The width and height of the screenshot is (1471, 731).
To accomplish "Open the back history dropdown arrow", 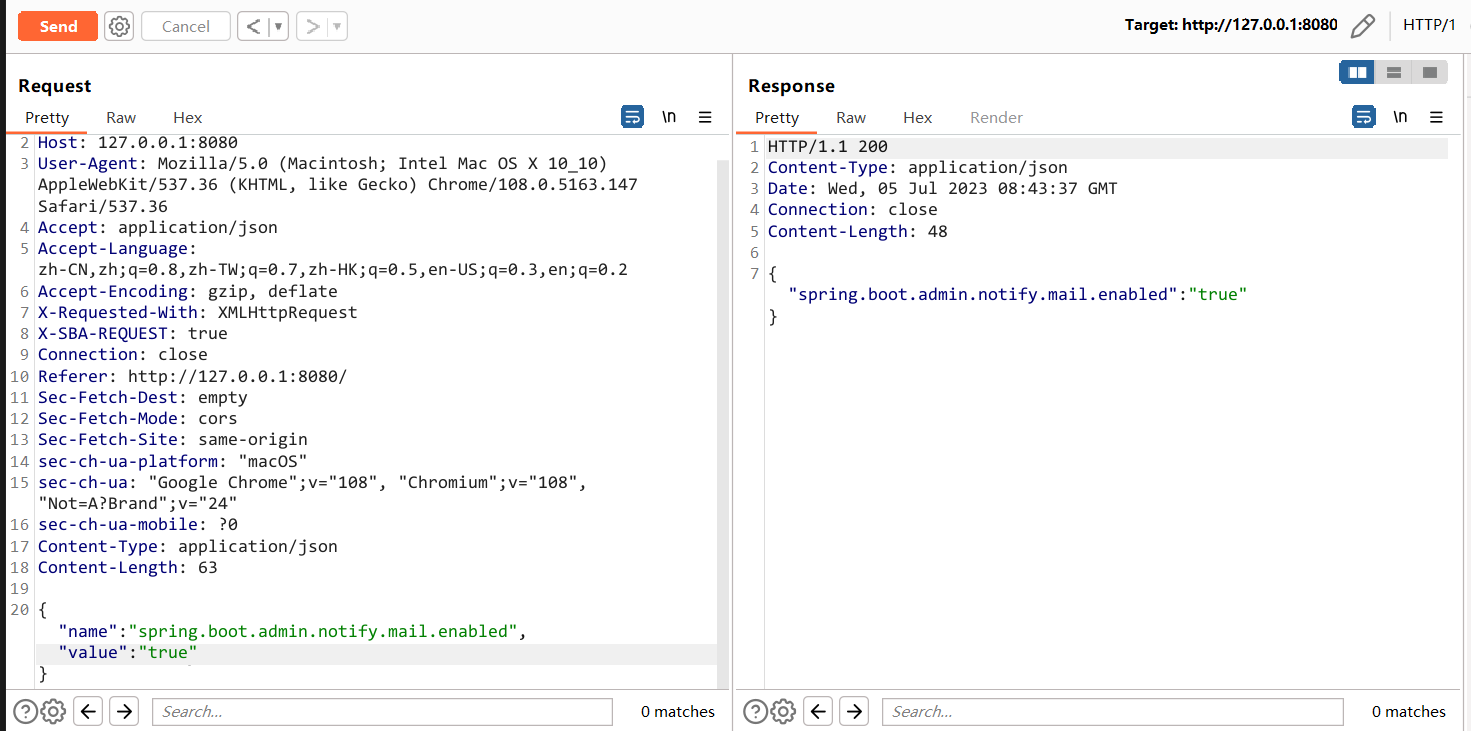I will click(278, 26).
